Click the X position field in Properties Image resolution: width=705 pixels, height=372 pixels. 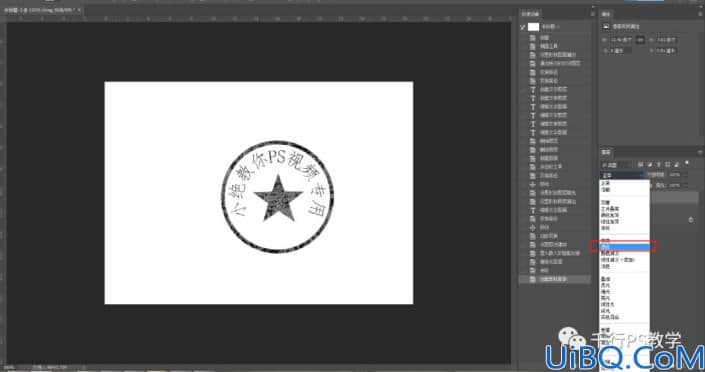click(x=620, y=51)
